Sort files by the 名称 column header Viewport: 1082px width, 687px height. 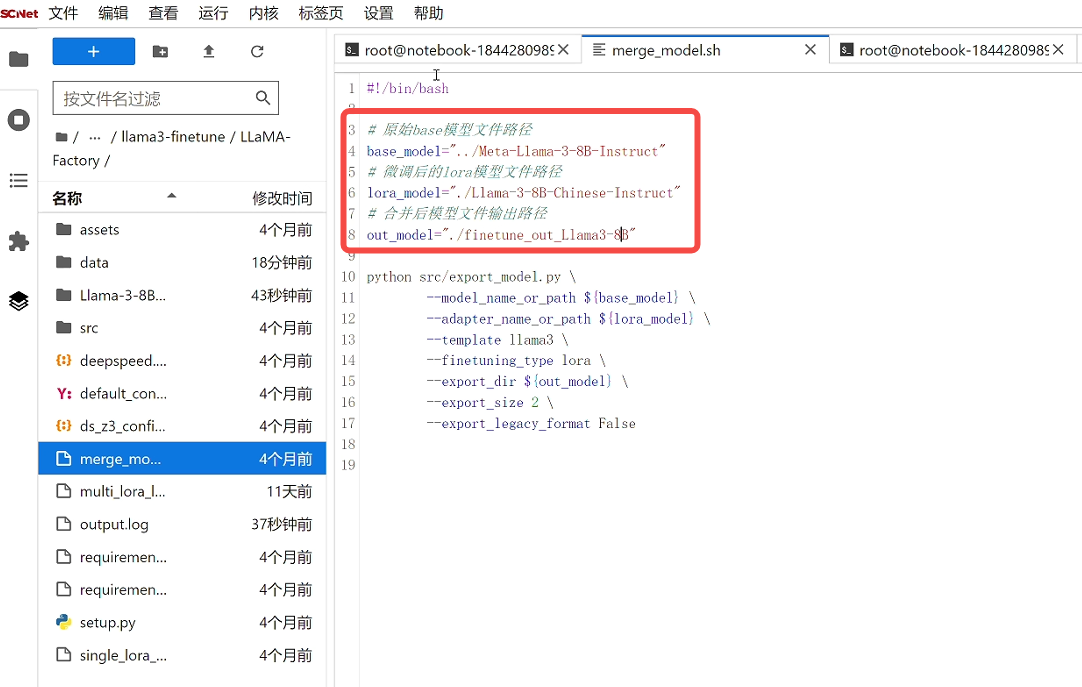[67, 198]
